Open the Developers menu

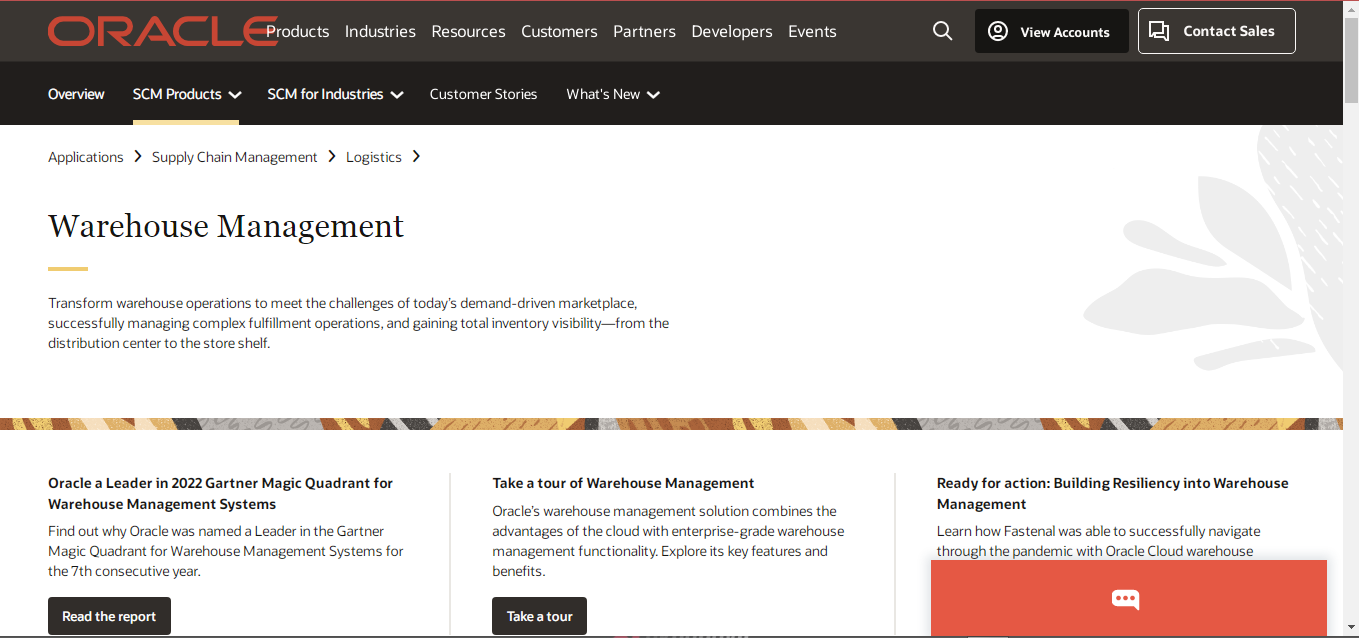732,31
